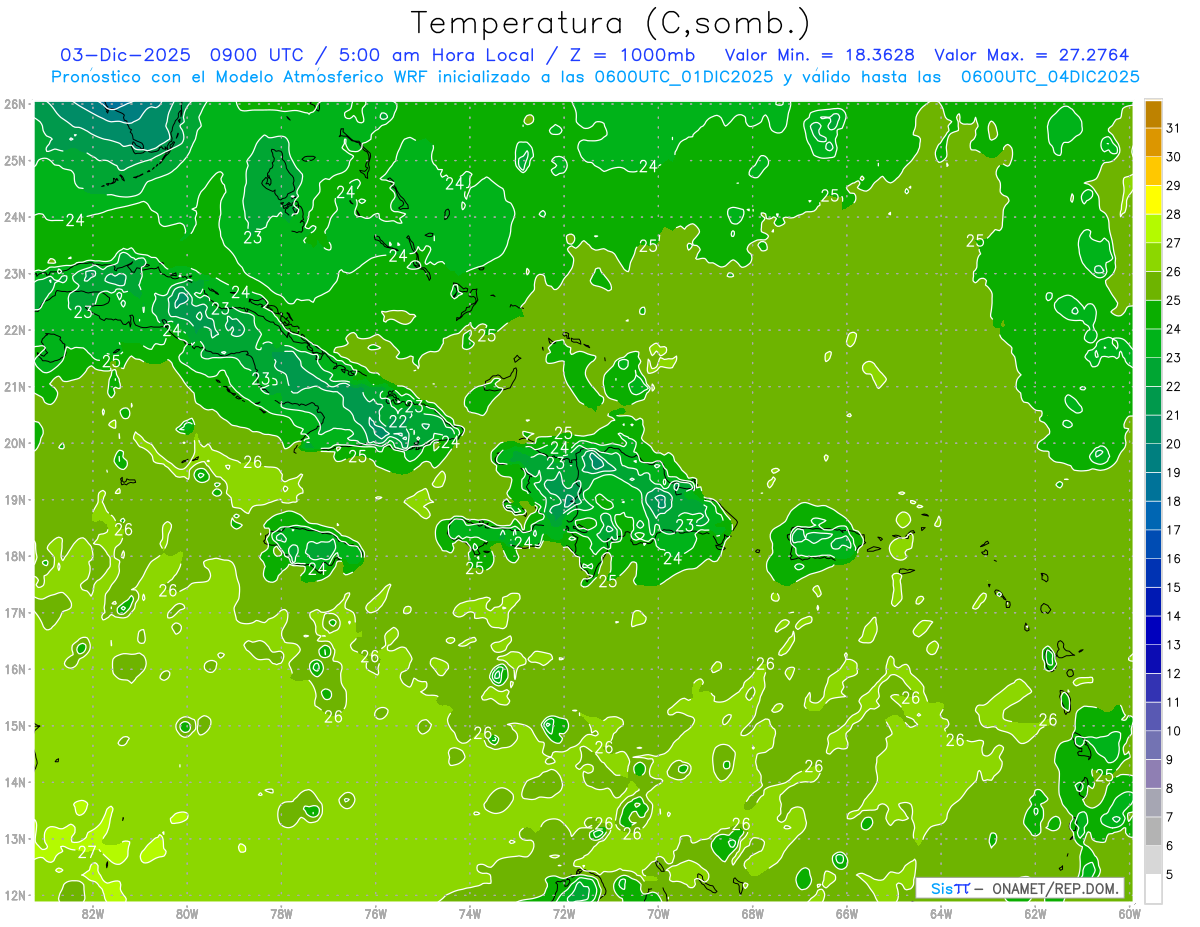The width and height of the screenshot is (1200, 927).
Task: Click the latitude axis label "18N"
Action: [14, 556]
